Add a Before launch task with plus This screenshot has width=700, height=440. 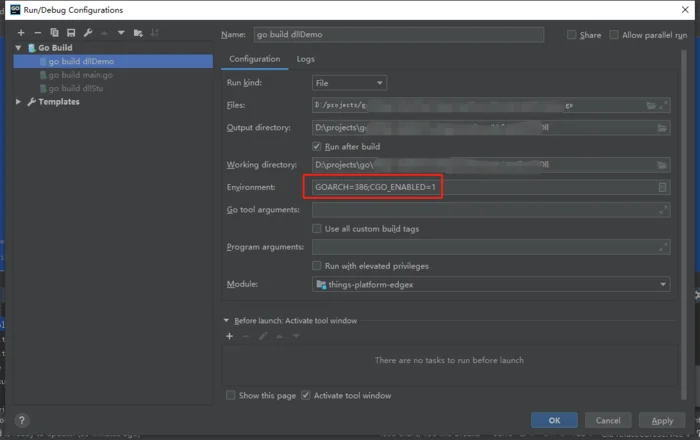[x=229, y=336]
